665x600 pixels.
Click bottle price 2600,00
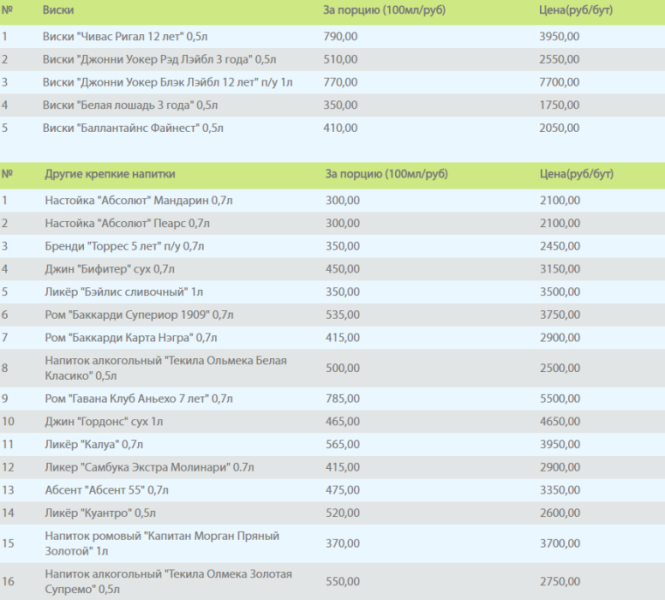point(560,513)
